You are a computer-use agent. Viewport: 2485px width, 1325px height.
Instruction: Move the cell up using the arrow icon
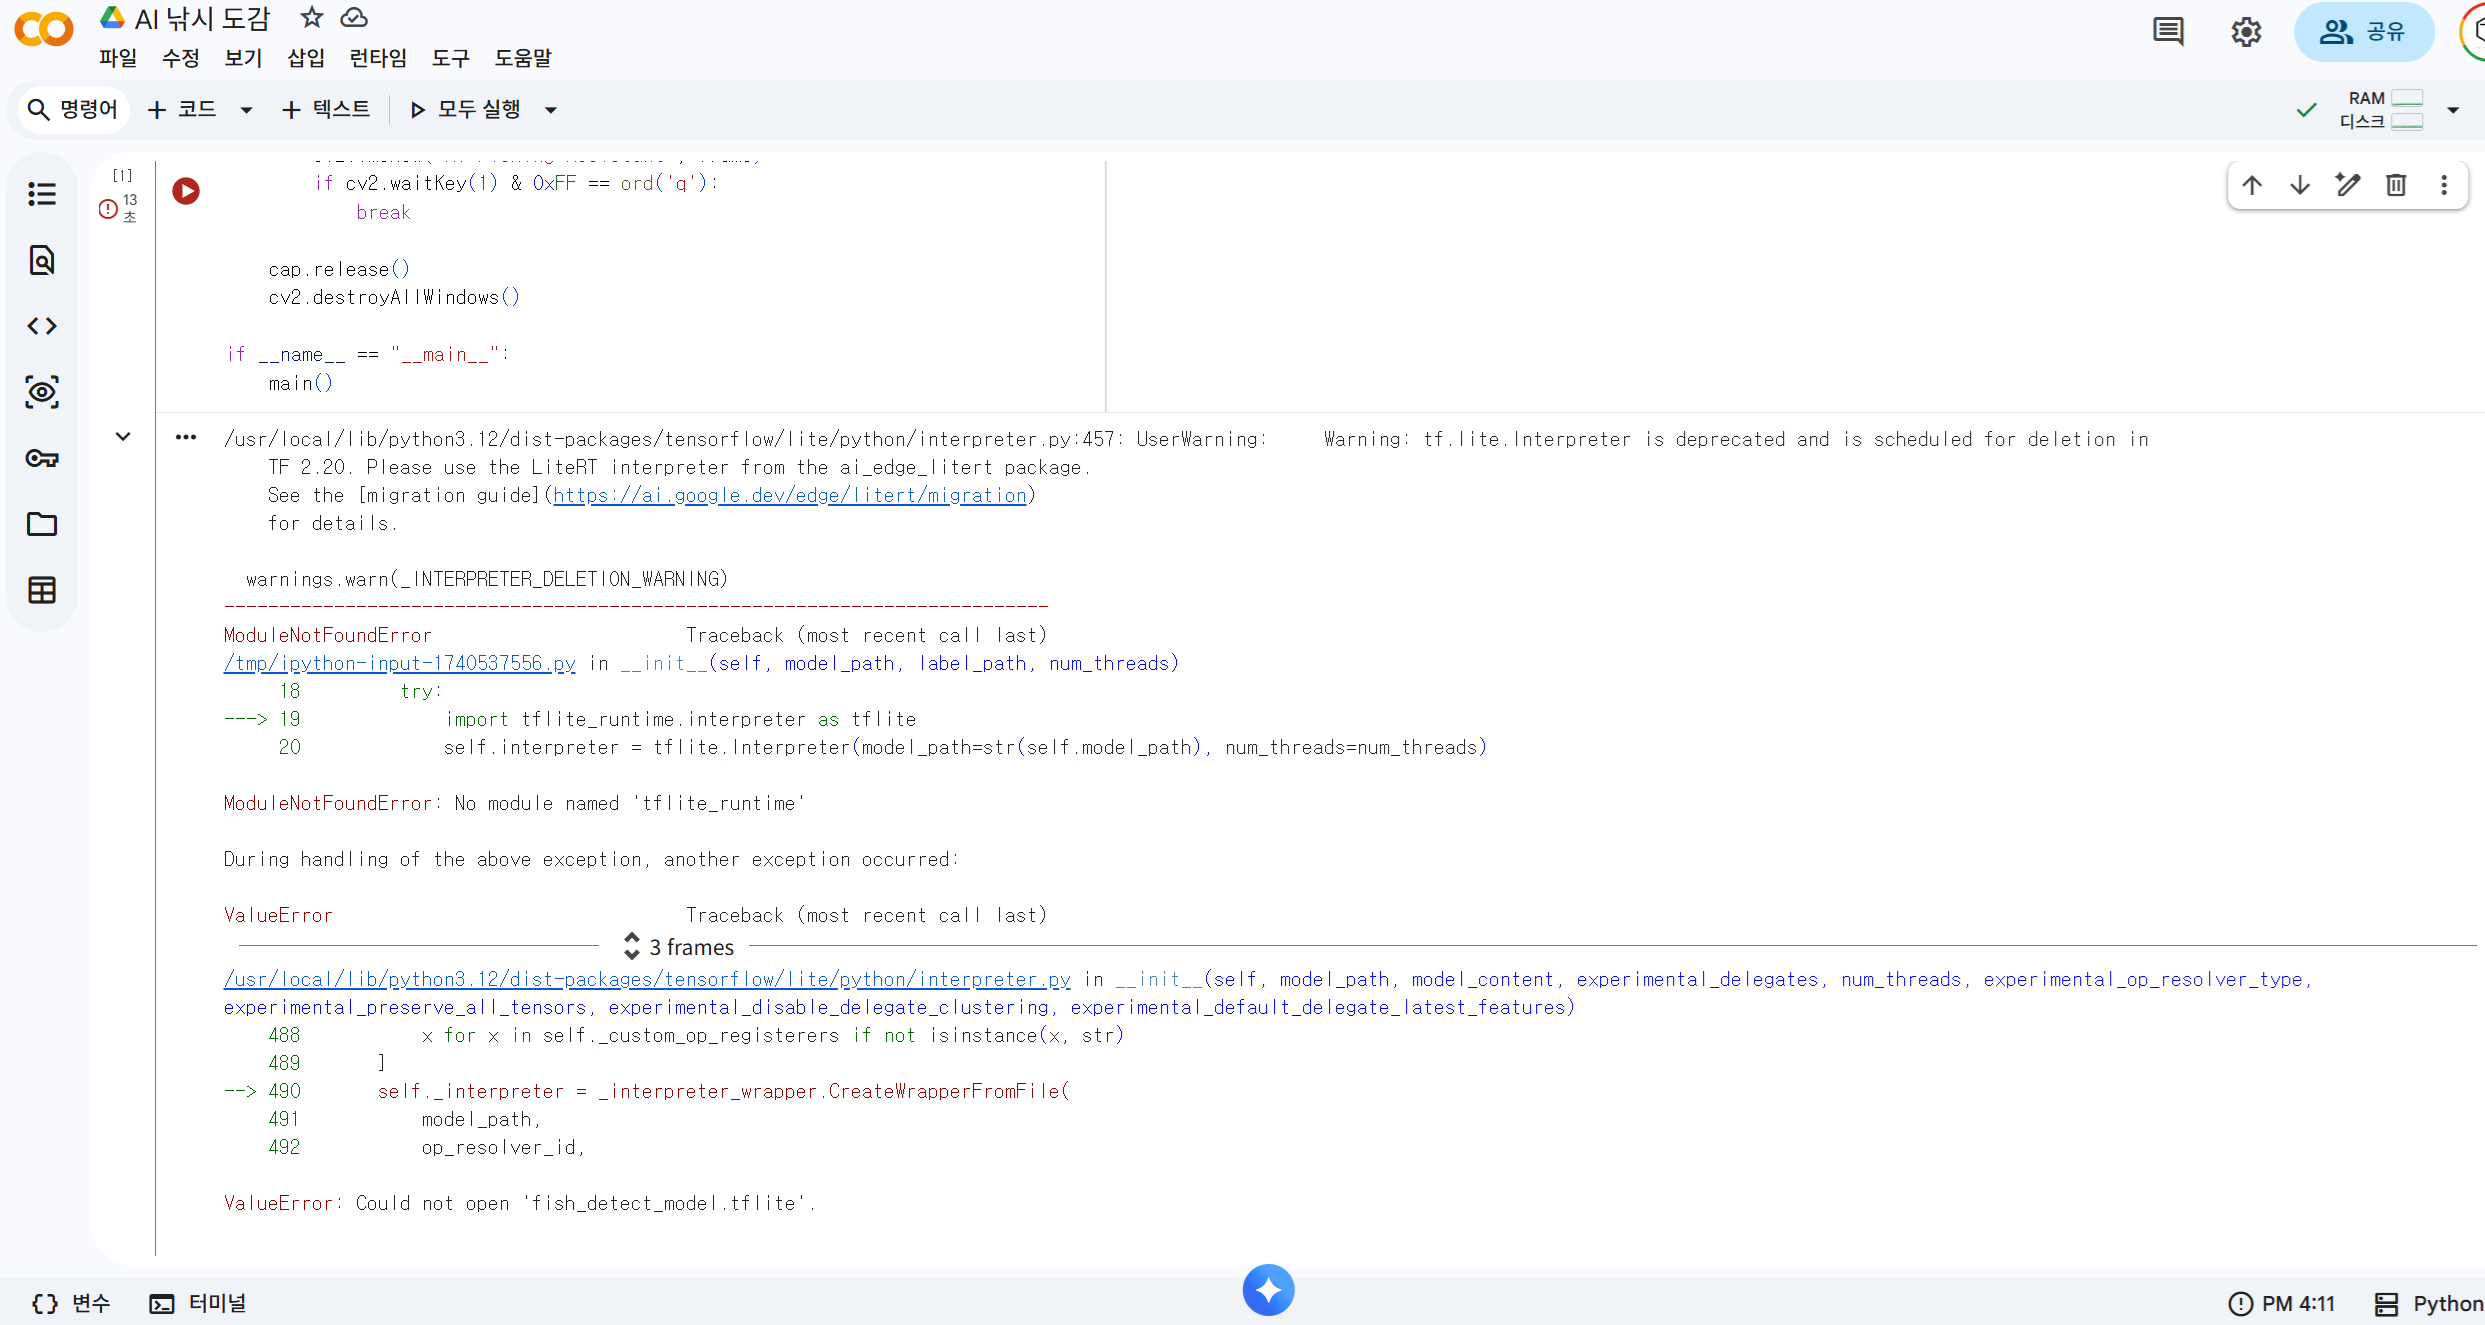coord(2251,185)
